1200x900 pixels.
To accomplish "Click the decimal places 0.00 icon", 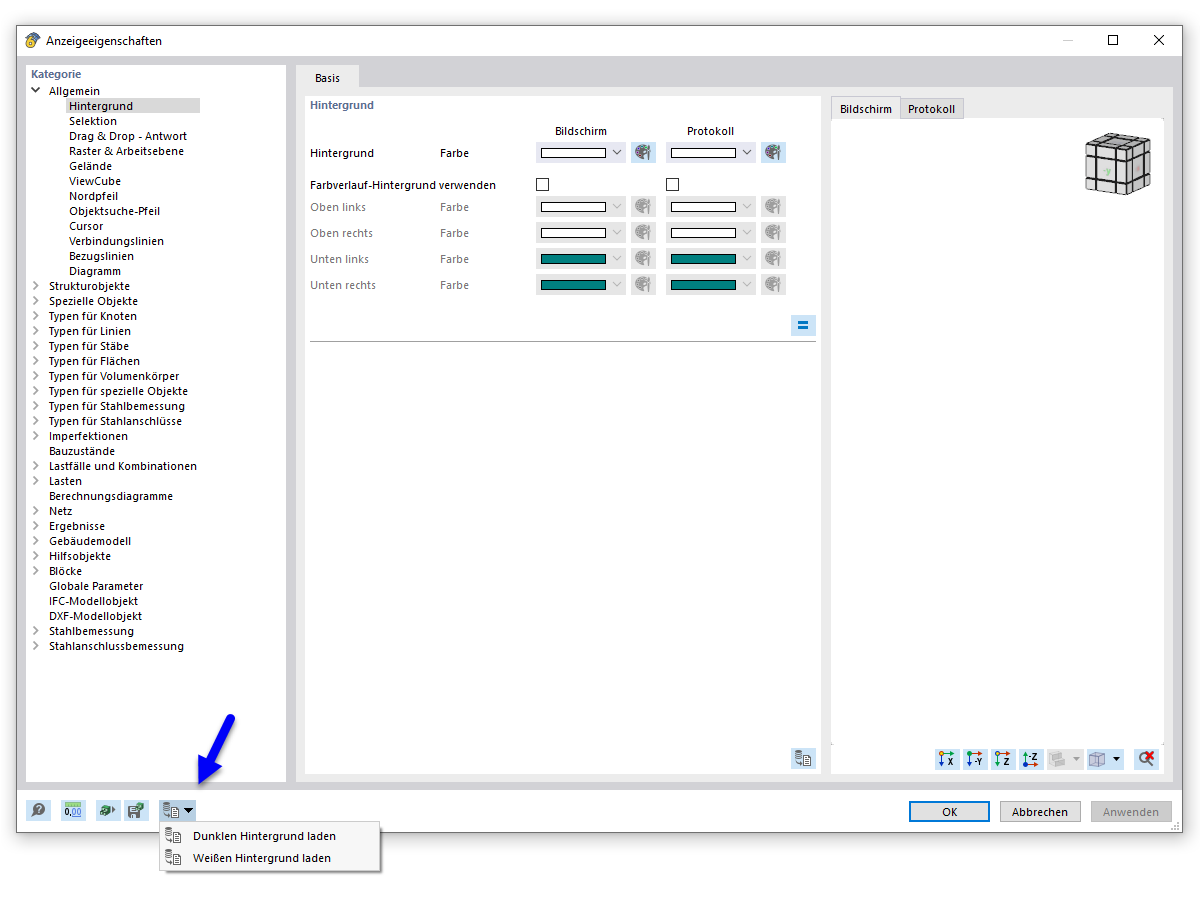I will coord(73,810).
